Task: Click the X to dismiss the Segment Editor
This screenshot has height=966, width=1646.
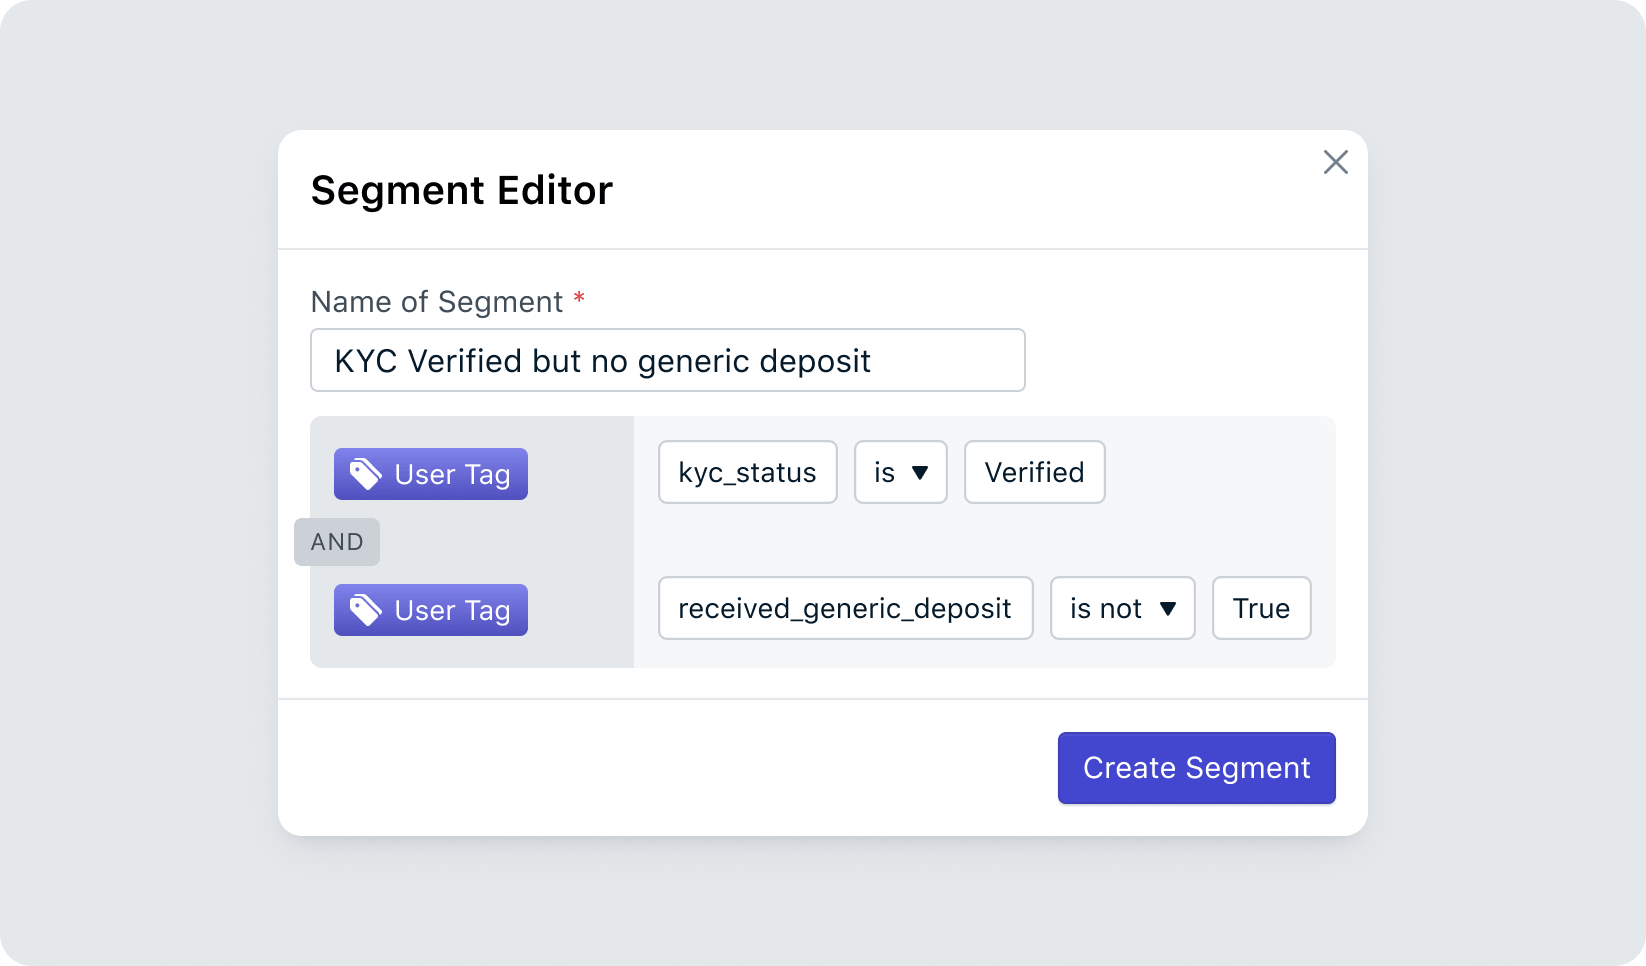Action: pos(1335,162)
